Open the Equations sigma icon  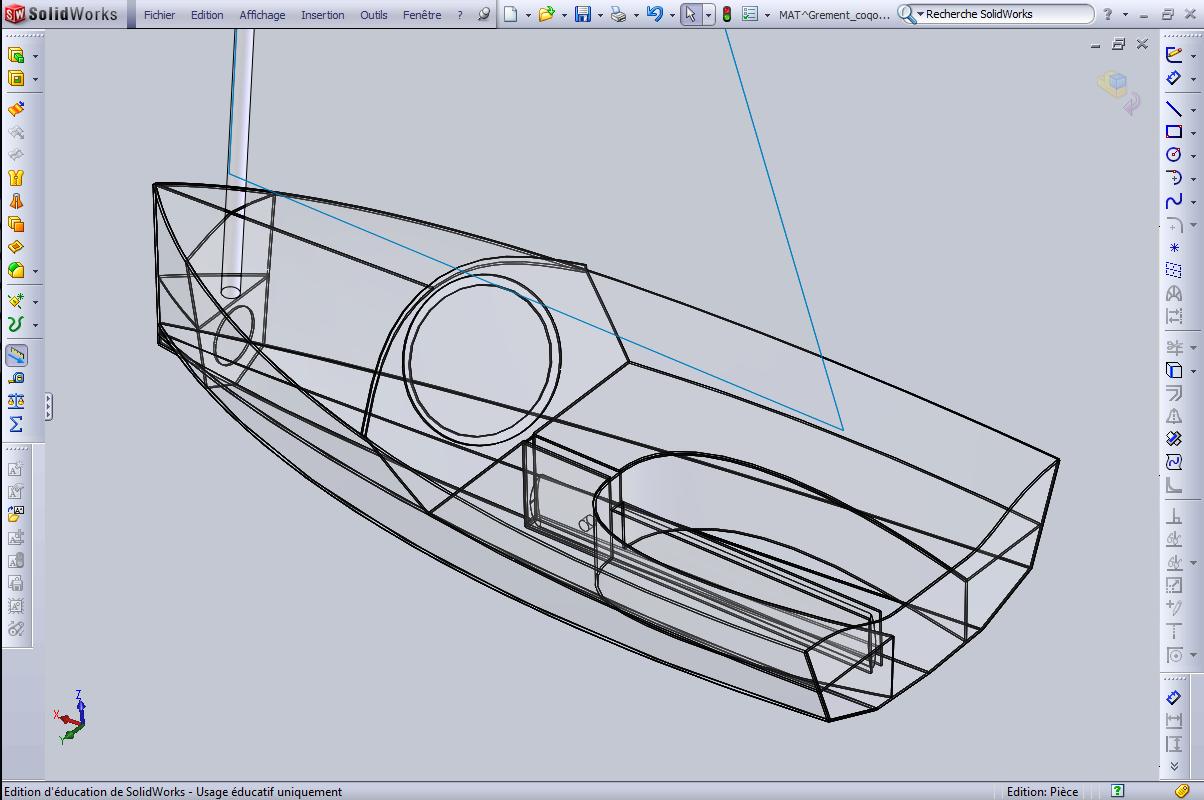point(15,422)
